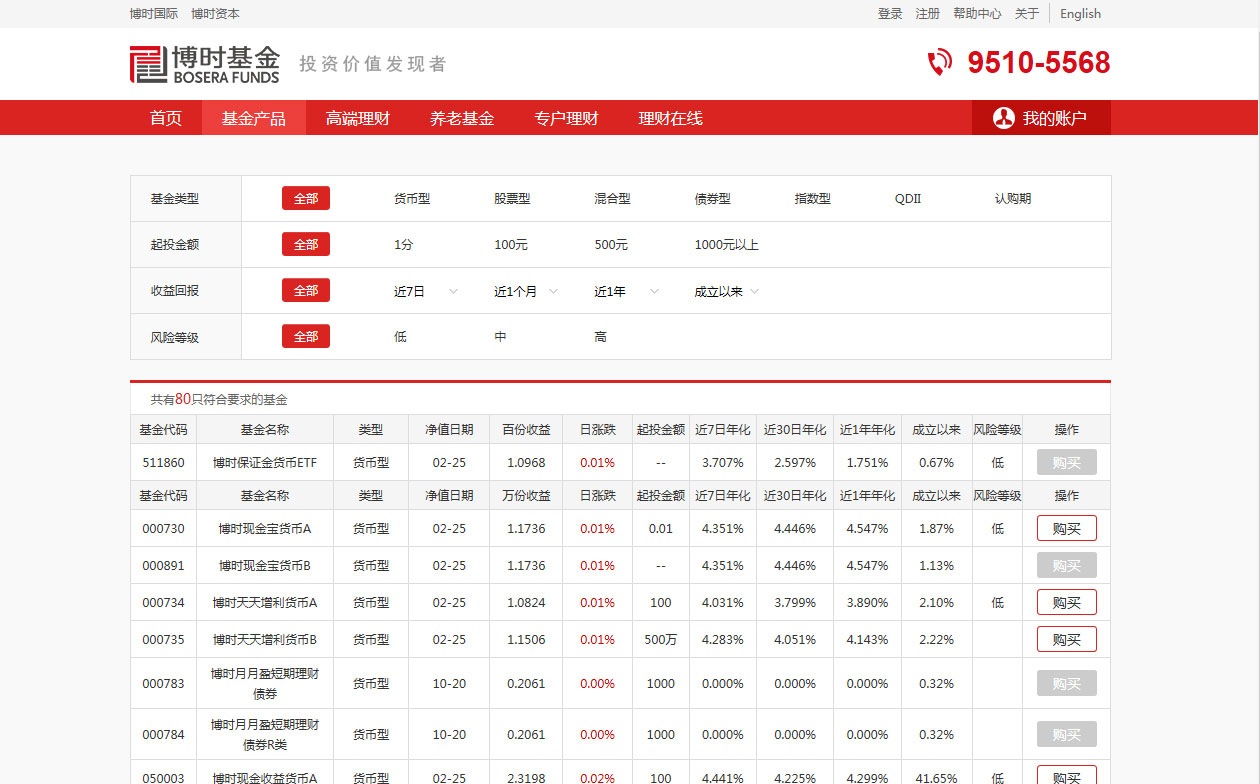Switch site language to English
1260x784 pixels.
(1080, 14)
